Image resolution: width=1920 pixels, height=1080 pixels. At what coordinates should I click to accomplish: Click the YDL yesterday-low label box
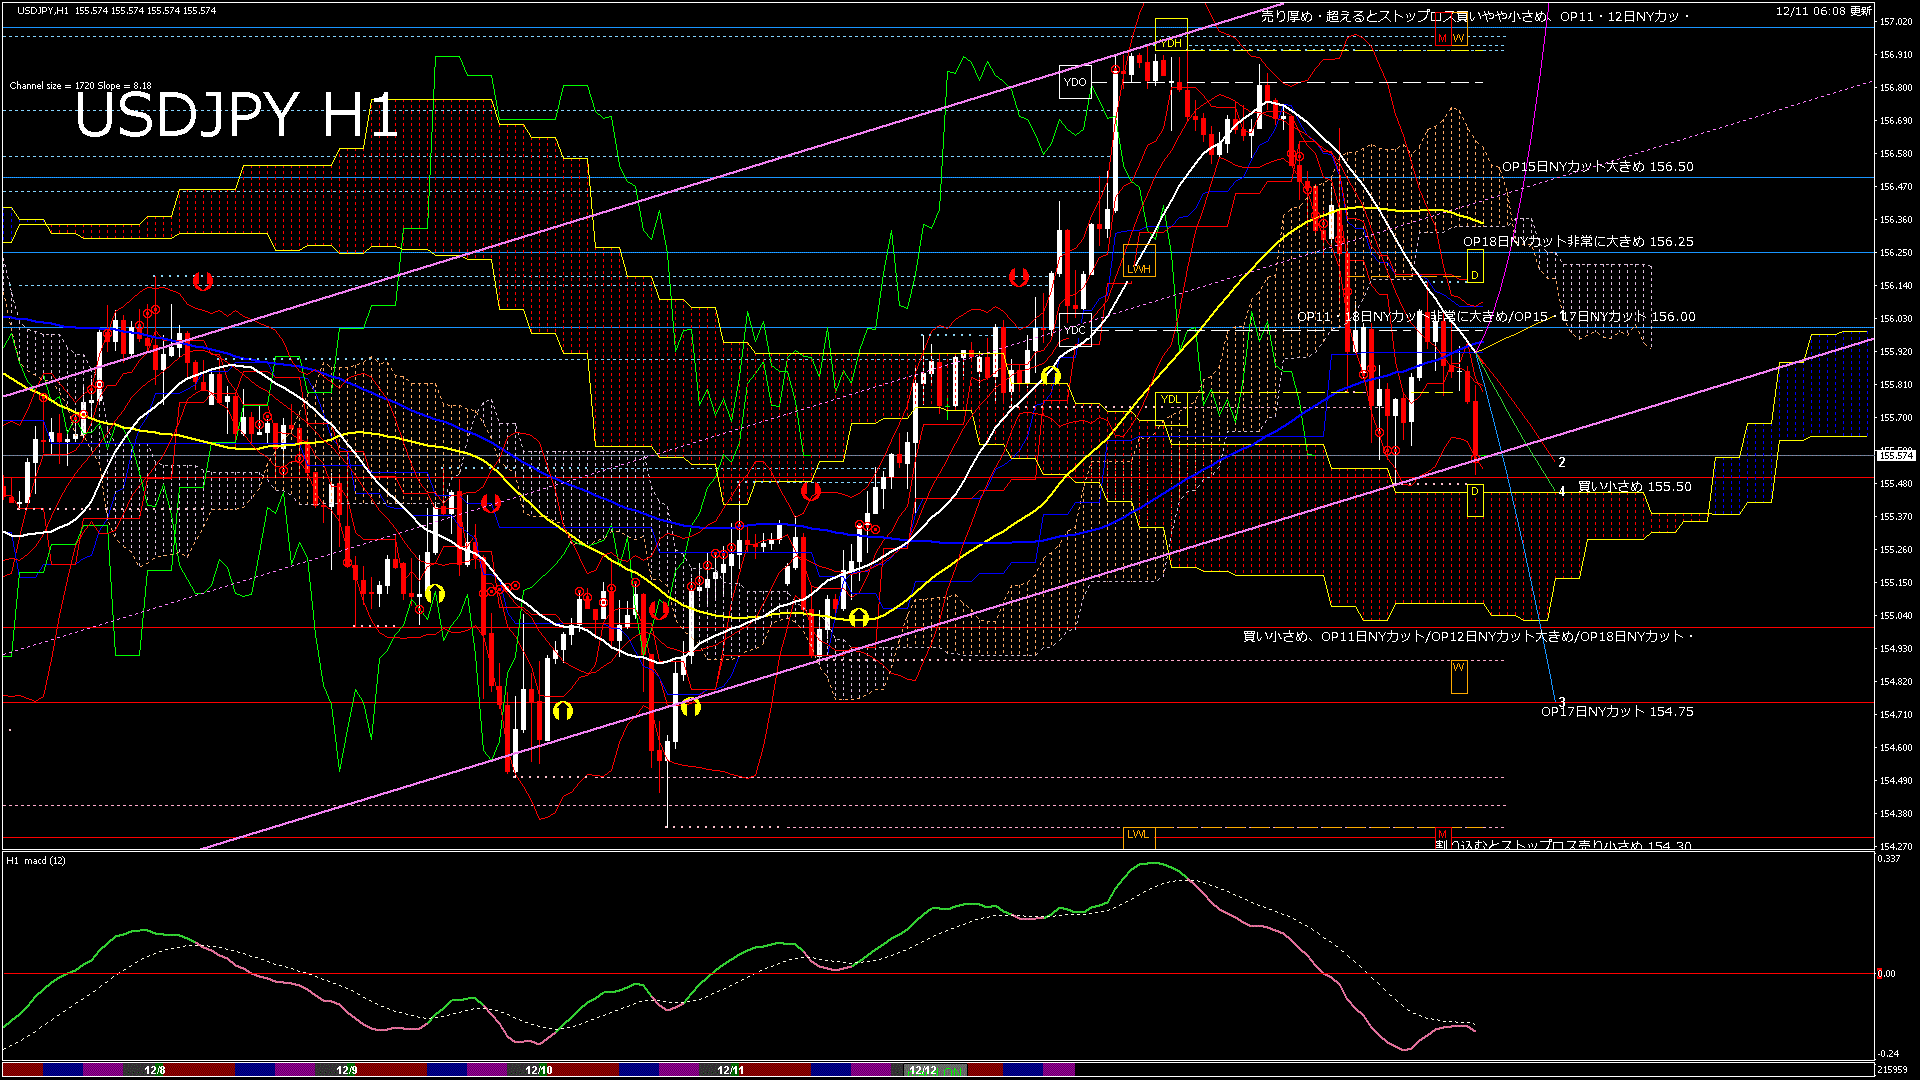click(1169, 399)
